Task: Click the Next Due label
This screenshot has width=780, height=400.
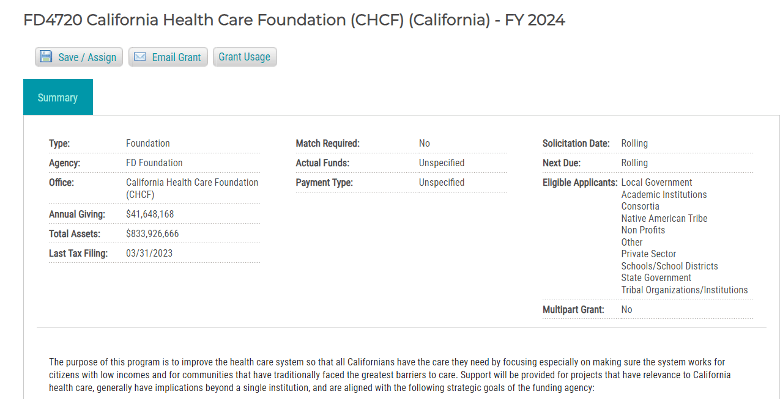Action: pyautogui.click(x=564, y=162)
